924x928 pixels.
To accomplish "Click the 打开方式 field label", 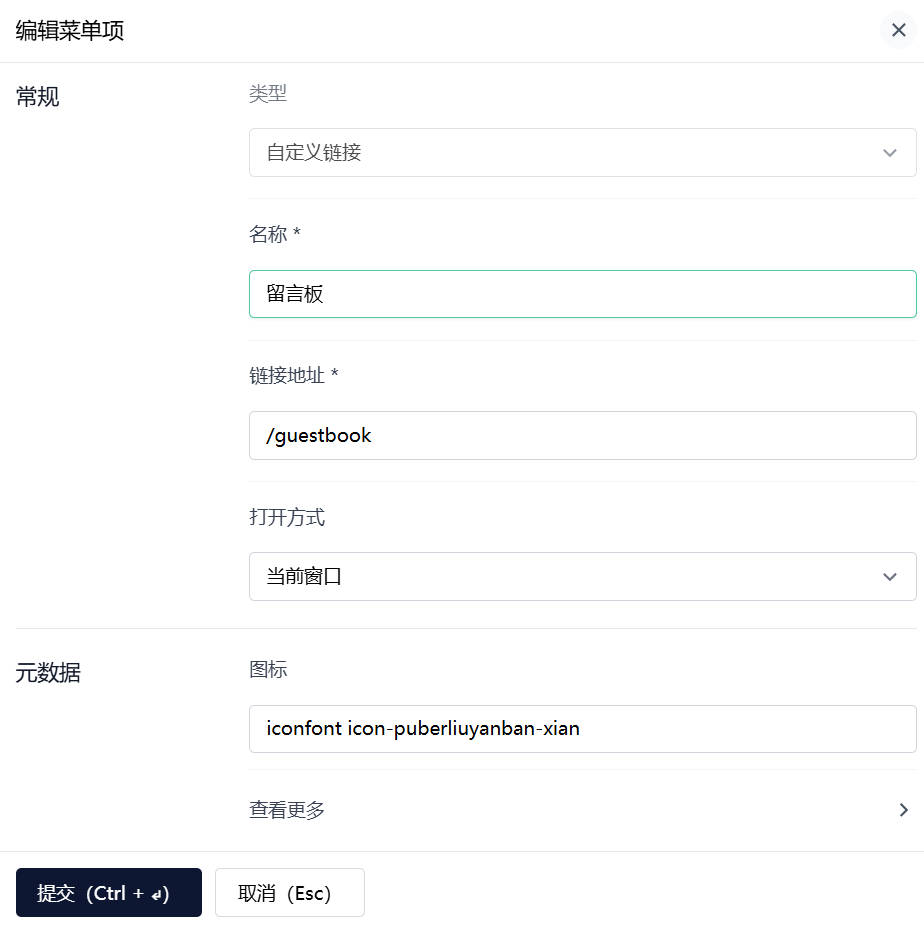I will pyautogui.click(x=287, y=517).
